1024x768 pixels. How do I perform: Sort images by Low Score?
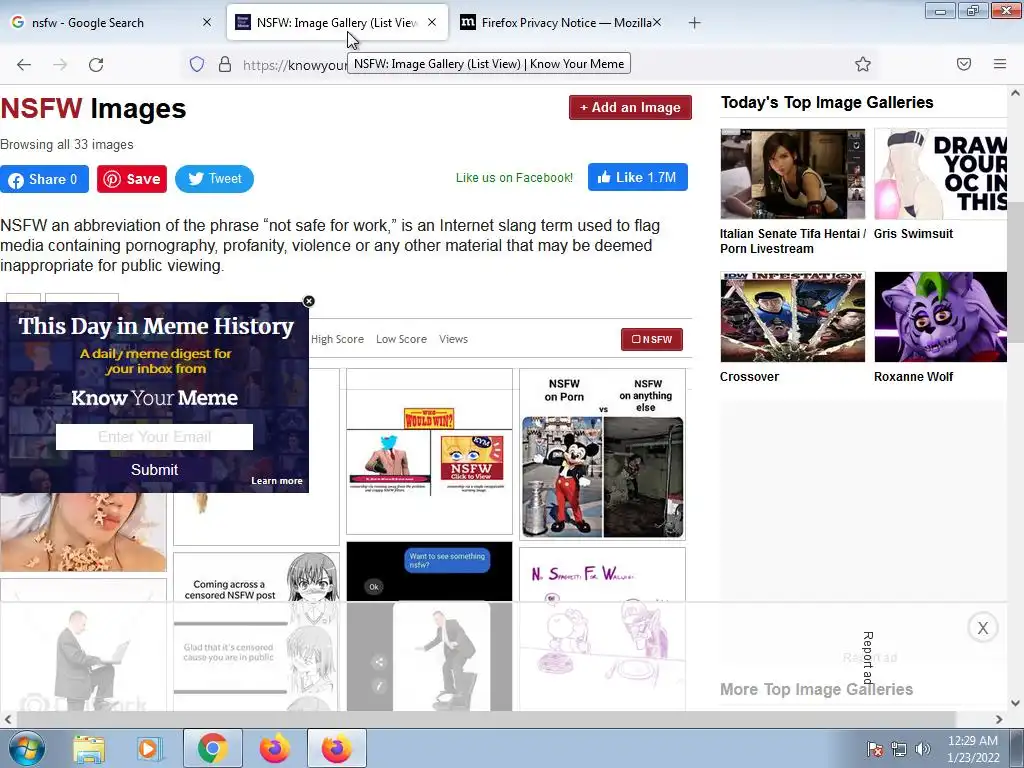(401, 339)
